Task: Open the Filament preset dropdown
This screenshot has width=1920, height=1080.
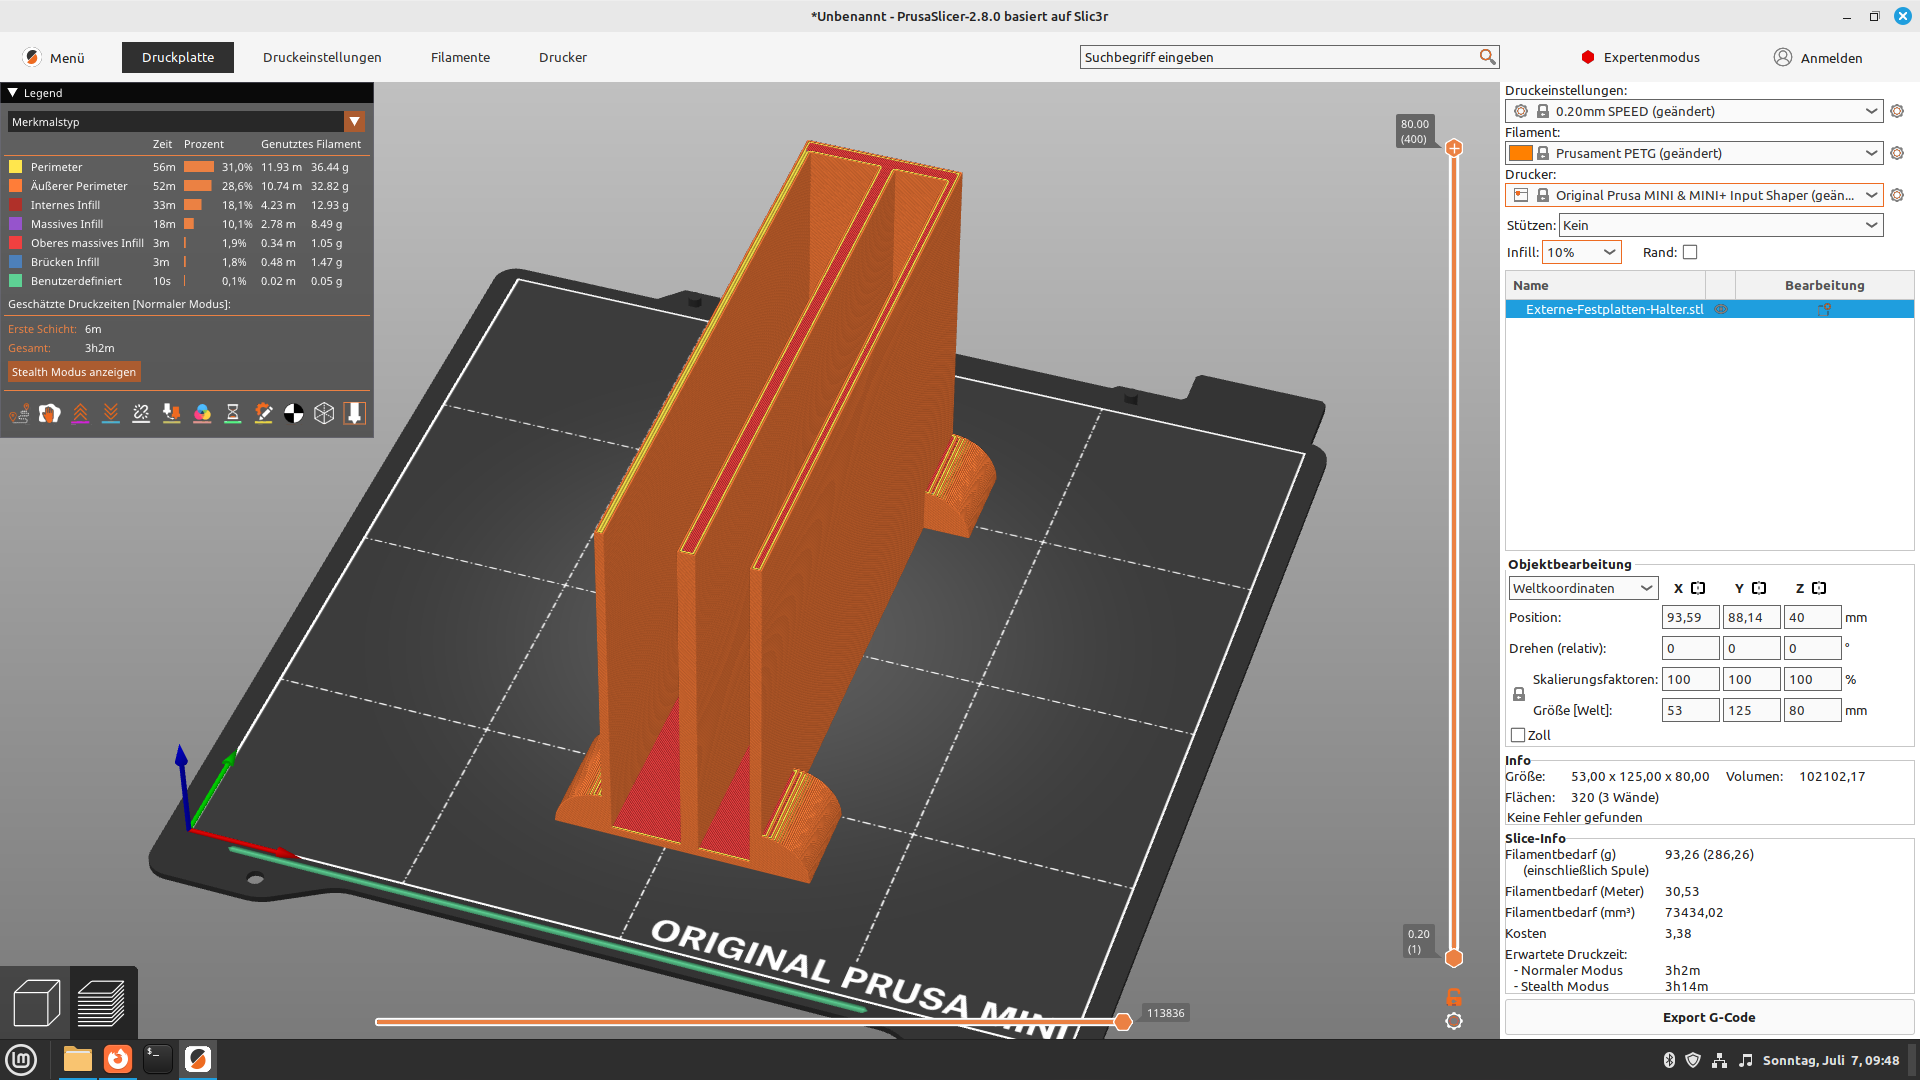Action: pyautogui.click(x=1694, y=153)
